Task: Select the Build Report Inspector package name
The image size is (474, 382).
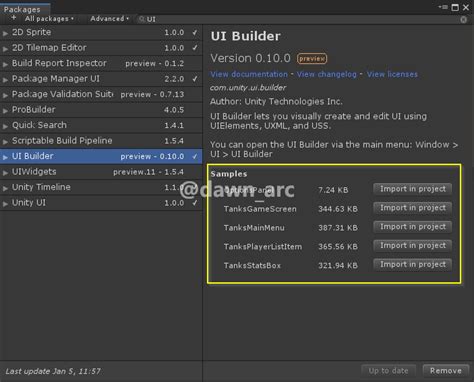Action: click(59, 63)
